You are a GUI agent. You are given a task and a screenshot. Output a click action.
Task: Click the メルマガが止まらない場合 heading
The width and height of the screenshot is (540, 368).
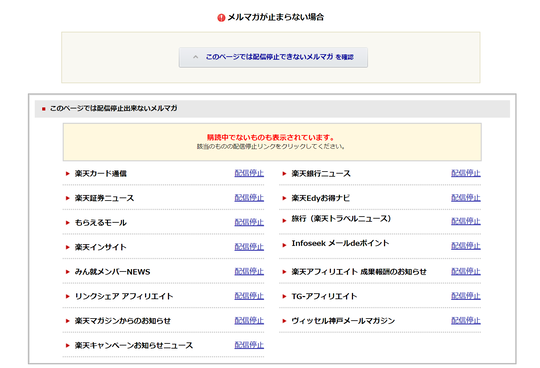276,17
